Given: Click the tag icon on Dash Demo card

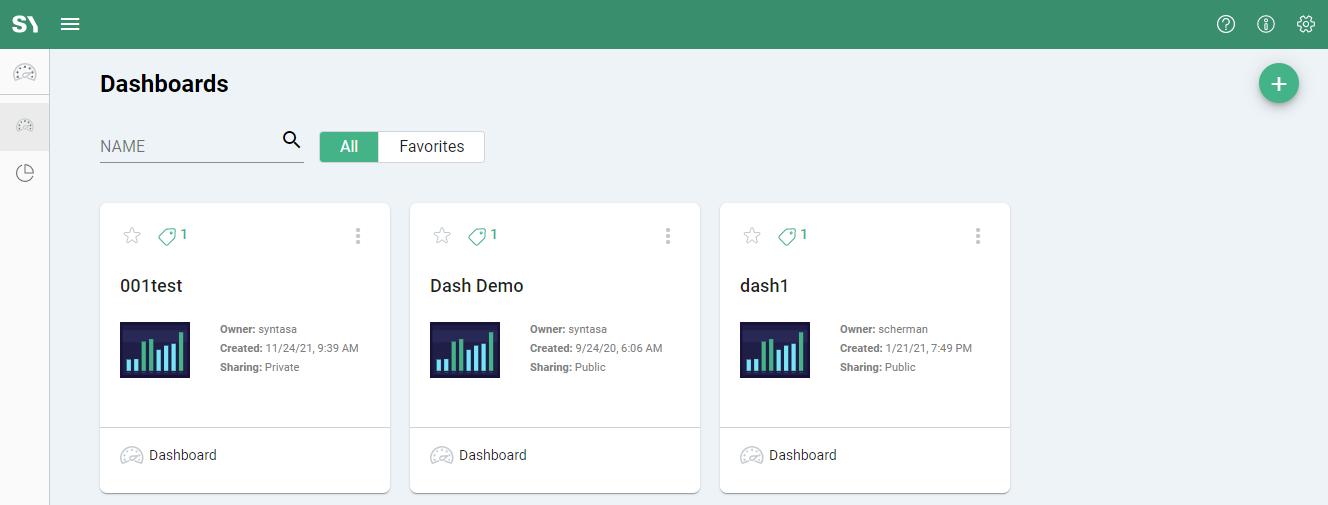Looking at the screenshot, I should 477,236.
